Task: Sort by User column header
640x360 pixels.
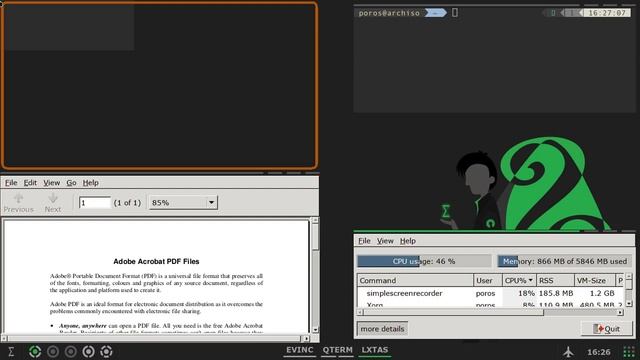Action: point(488,280)
